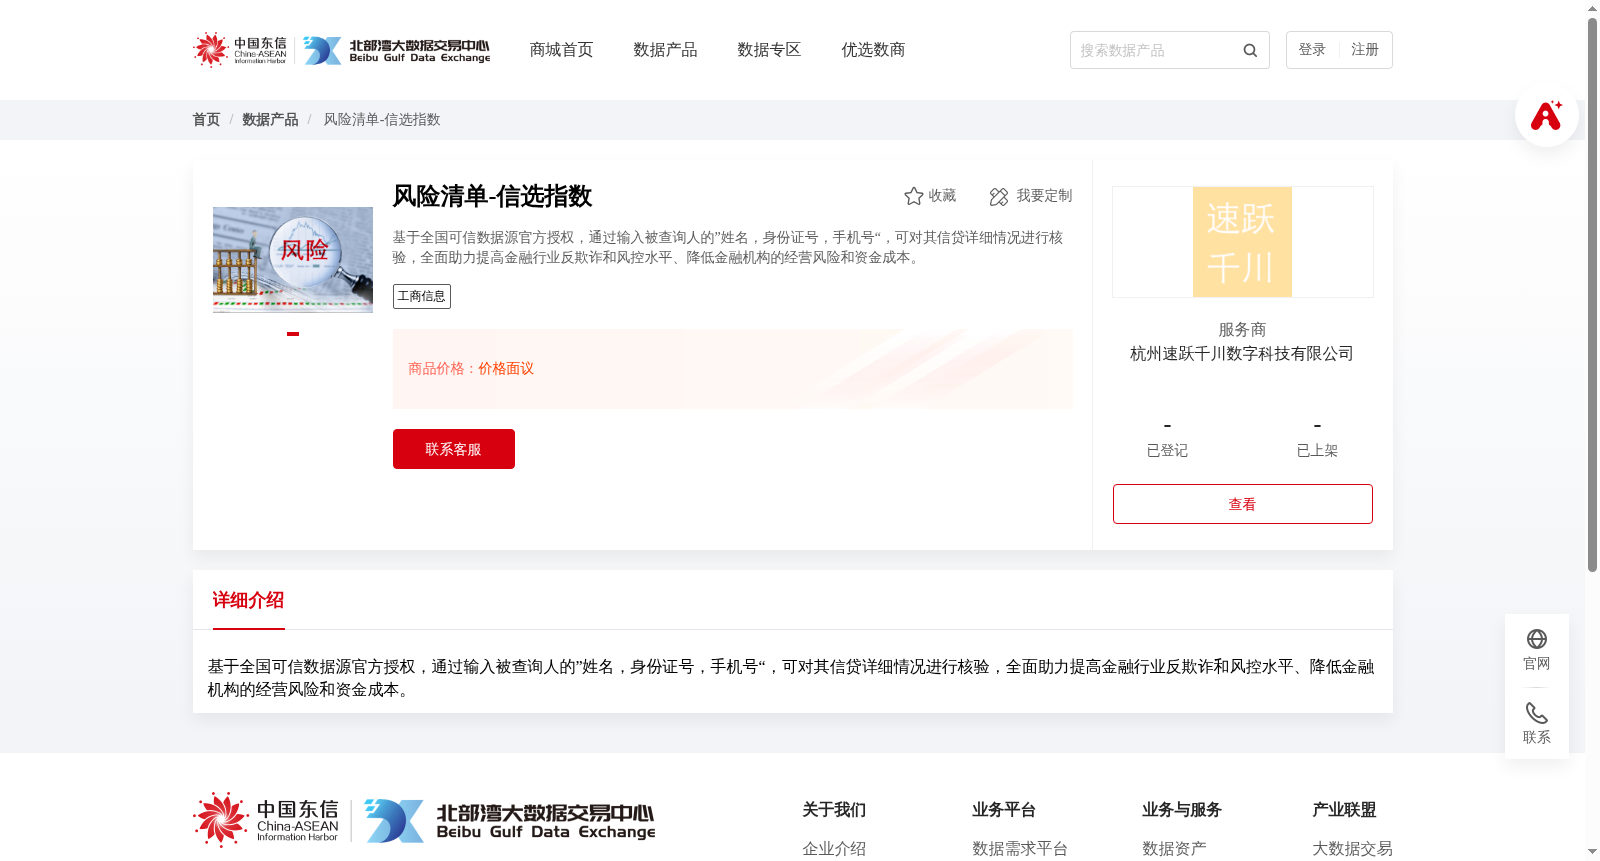Click the scrollbar up arrow
Image resolution: width=1600 pixels, height=861 pixels.
[x=1592, y=8]
